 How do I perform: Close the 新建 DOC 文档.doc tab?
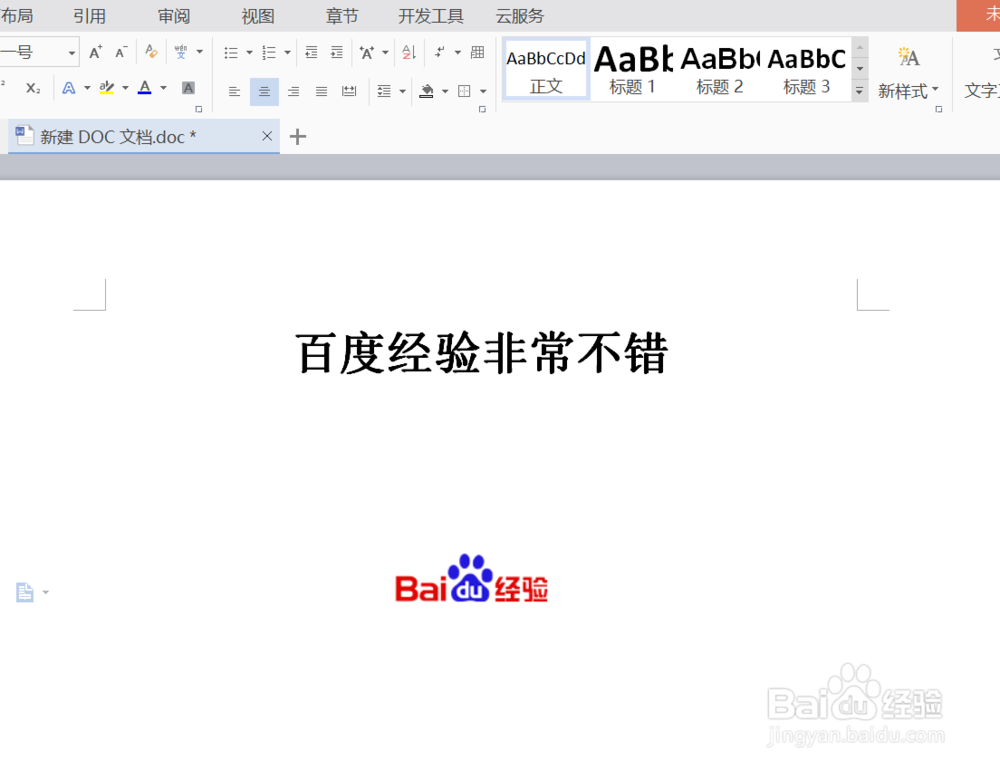coord(267,136)
